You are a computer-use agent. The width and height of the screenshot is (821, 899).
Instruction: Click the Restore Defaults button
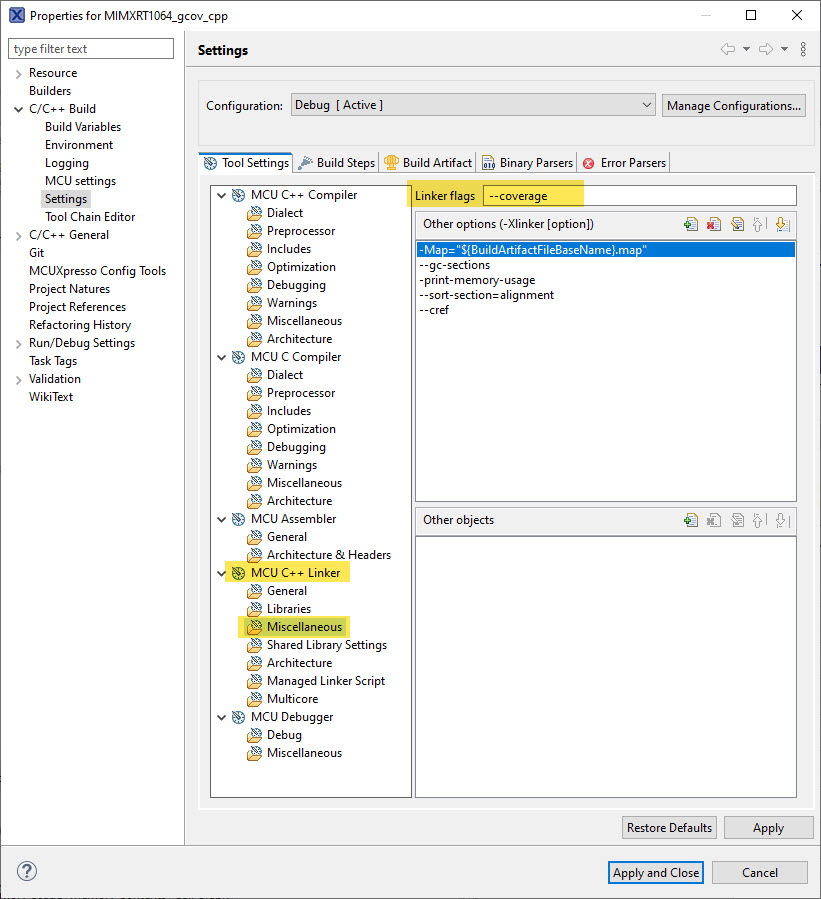[669, 827]
